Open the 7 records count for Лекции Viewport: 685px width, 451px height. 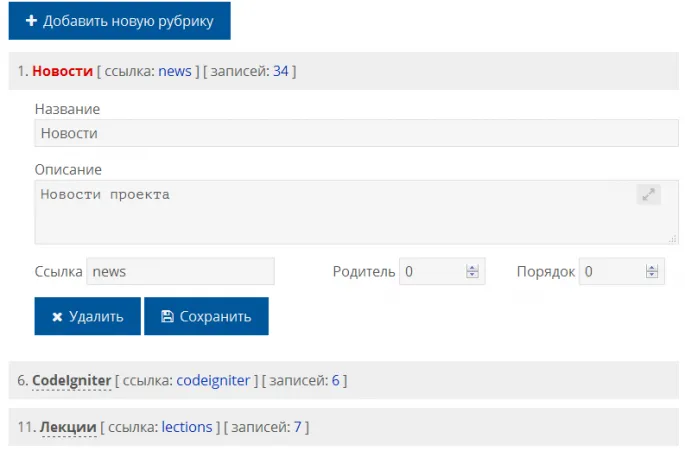point(297,427)
